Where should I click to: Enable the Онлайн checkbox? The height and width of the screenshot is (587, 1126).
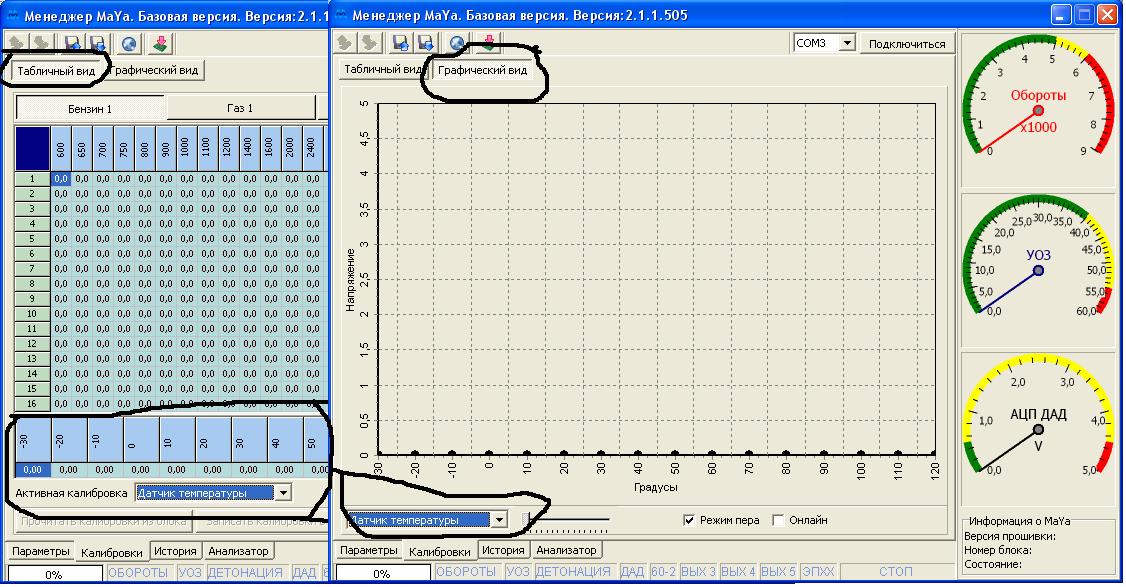tap(779, 520)
